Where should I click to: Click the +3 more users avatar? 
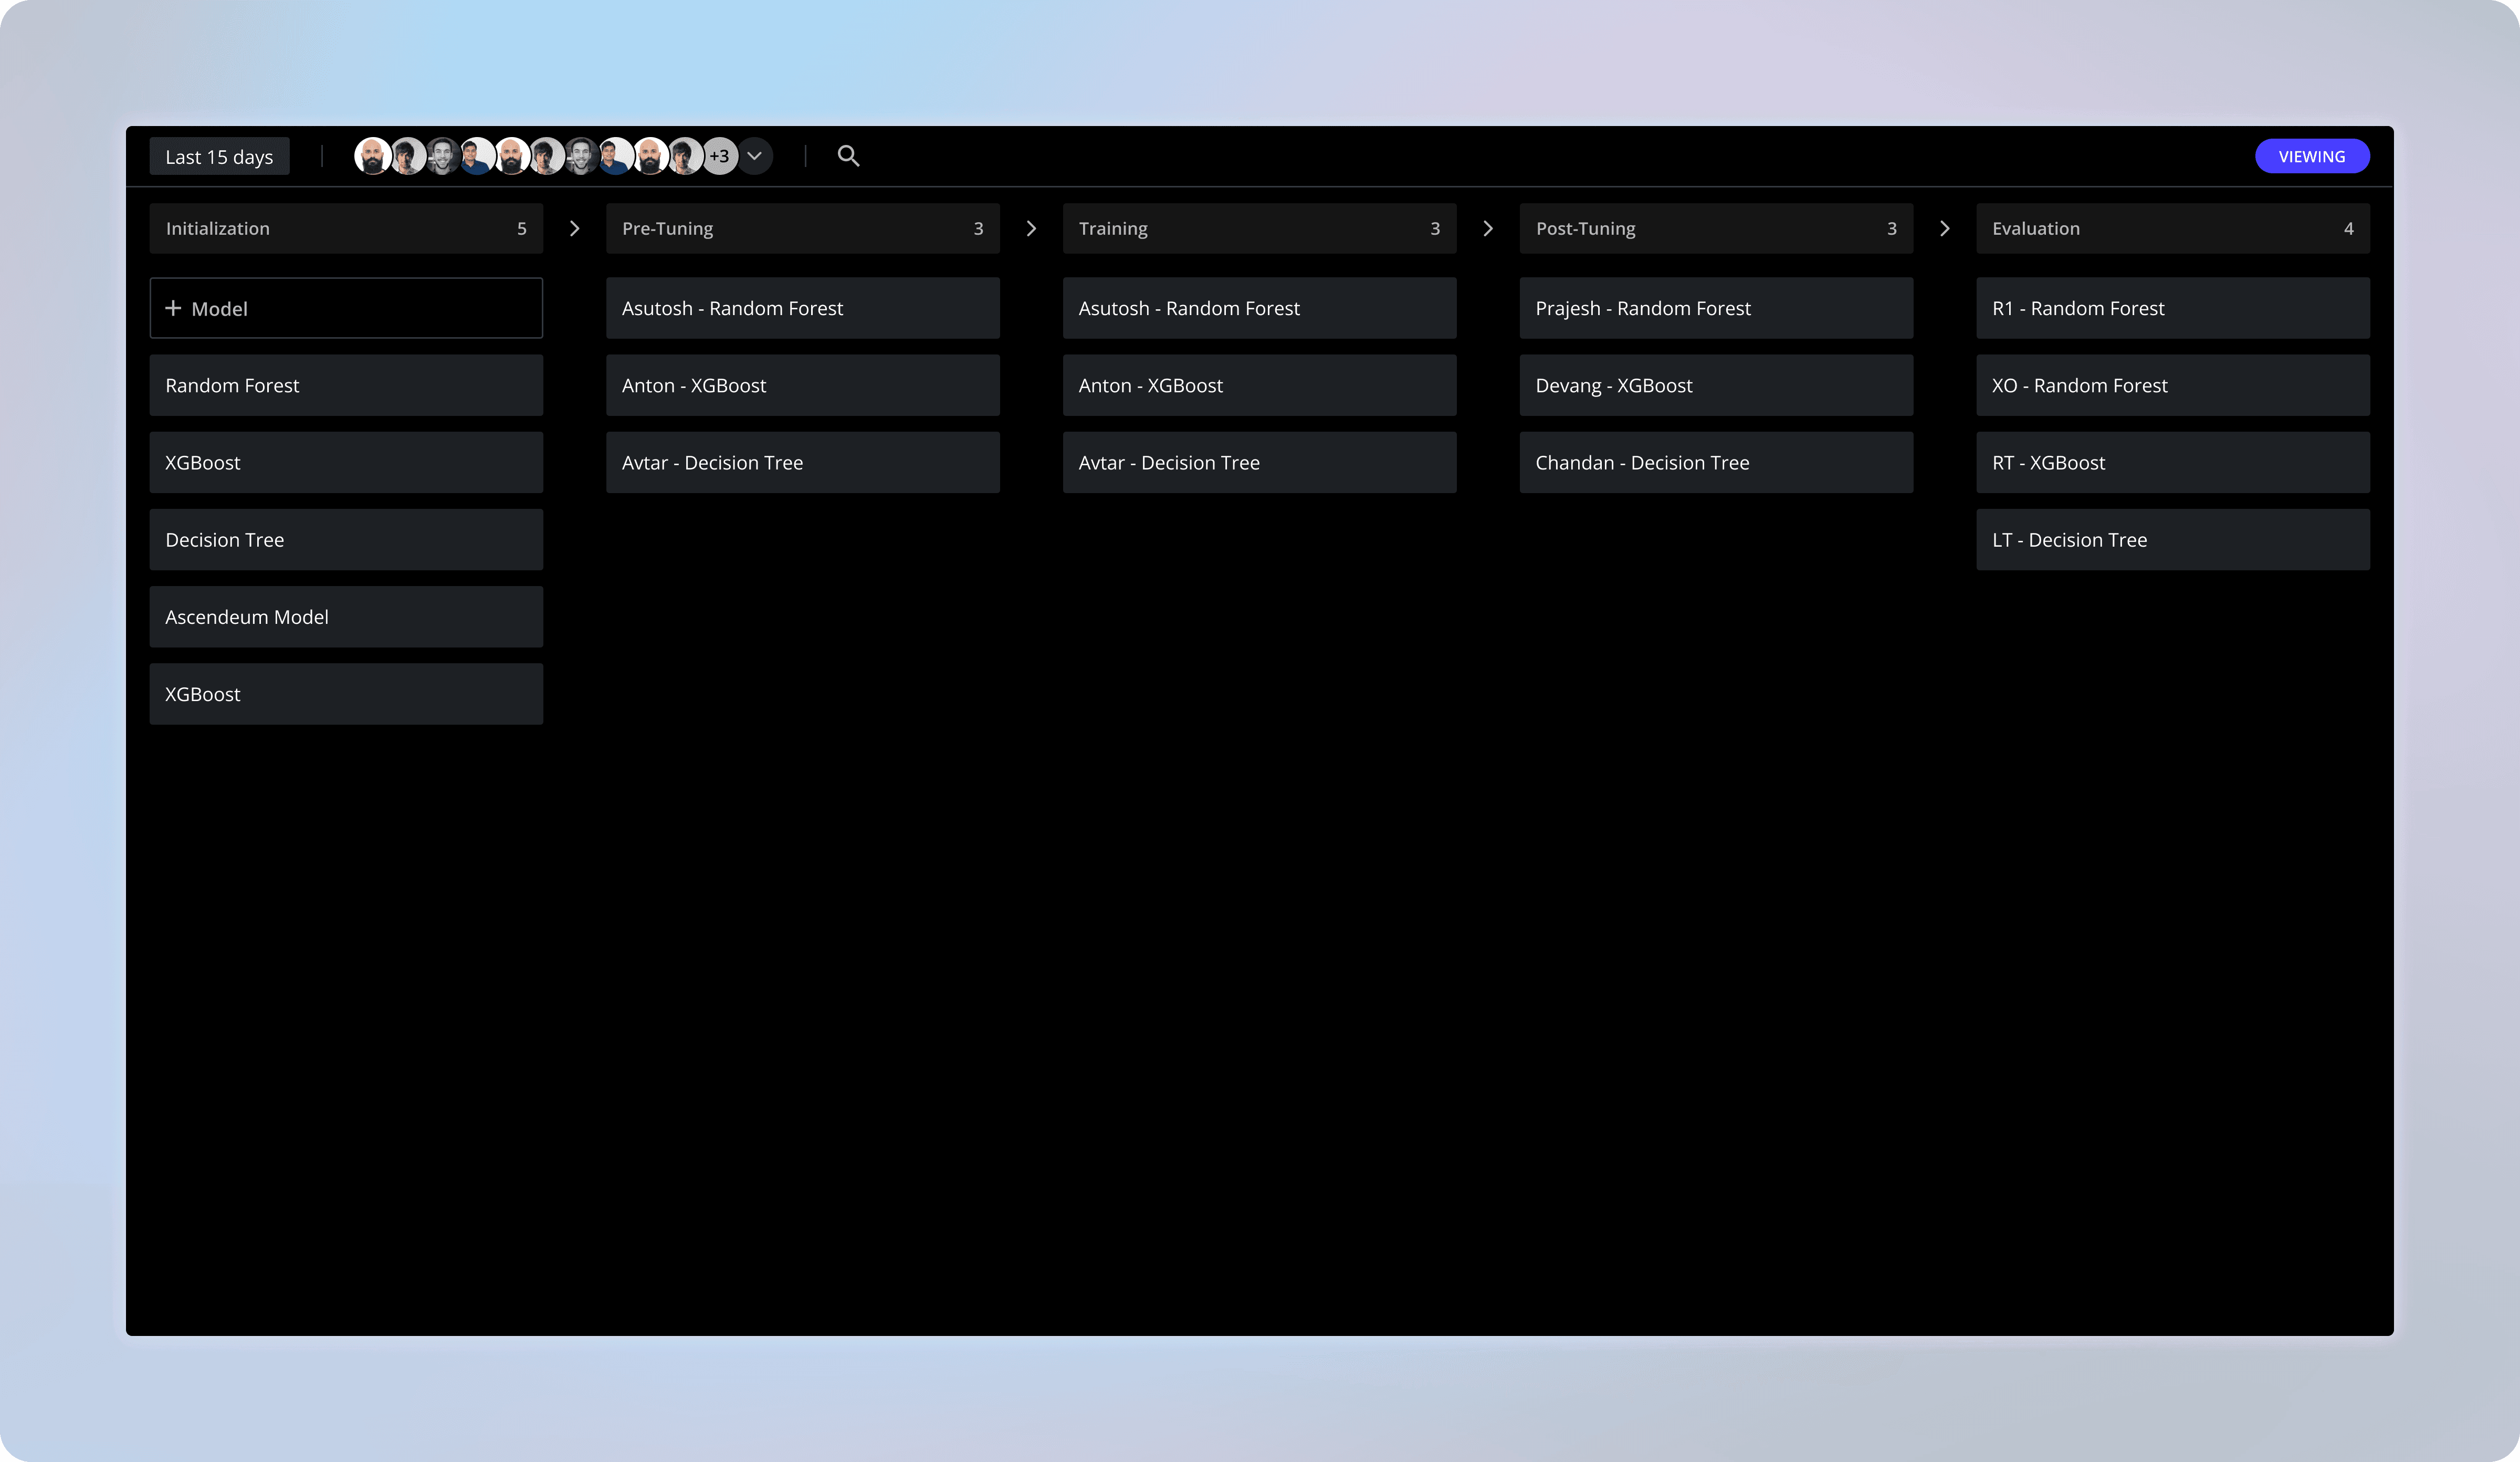point(720,156)
